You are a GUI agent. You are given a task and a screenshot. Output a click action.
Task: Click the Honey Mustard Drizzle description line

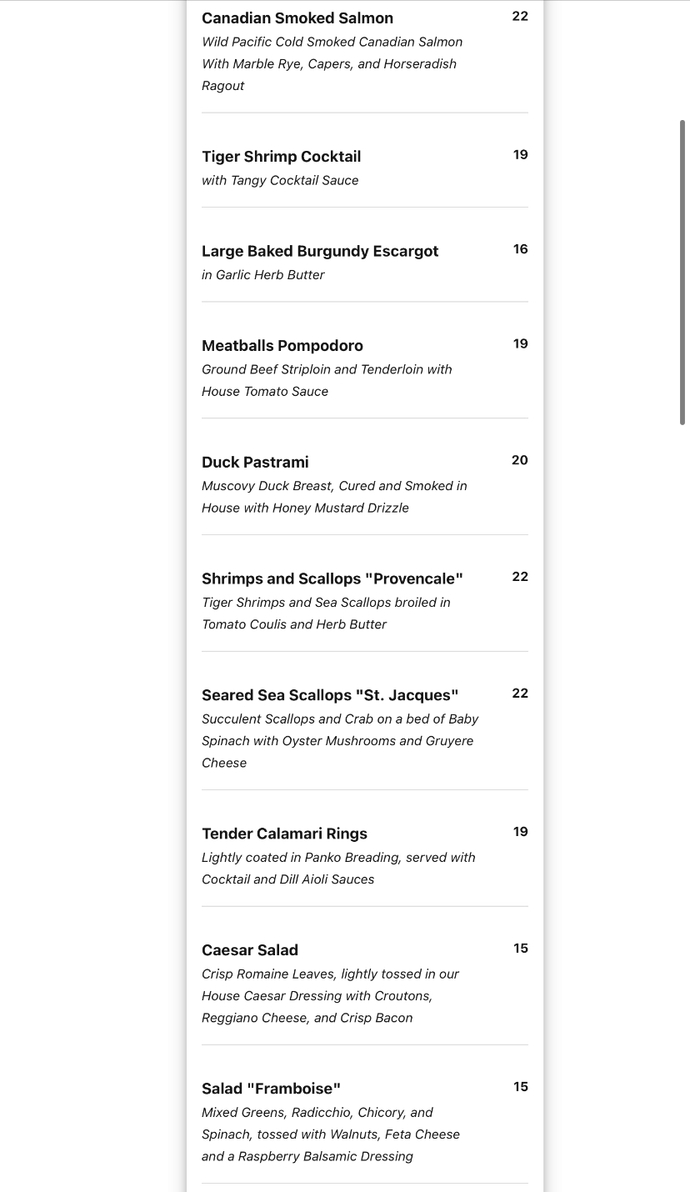pos(305,508)
